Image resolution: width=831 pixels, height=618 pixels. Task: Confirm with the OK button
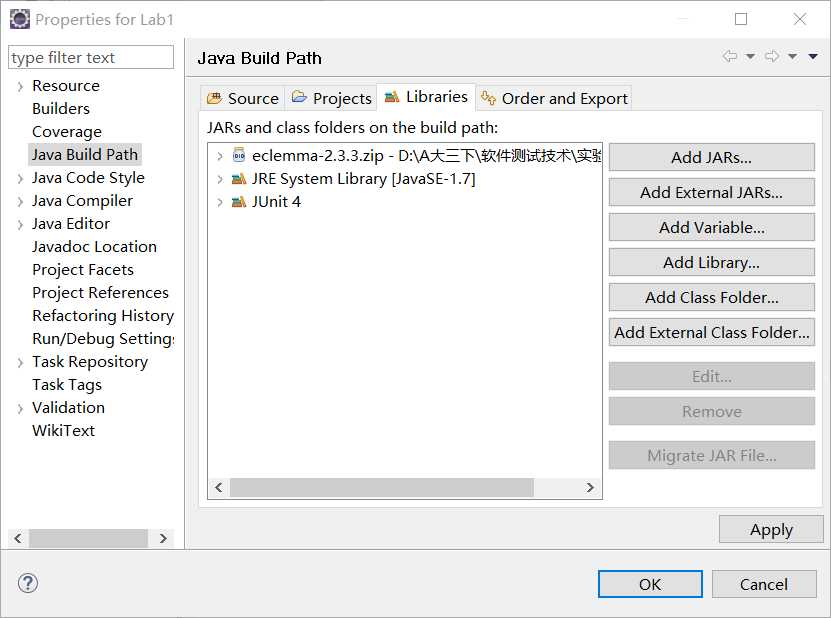click(x=650, y=584)
